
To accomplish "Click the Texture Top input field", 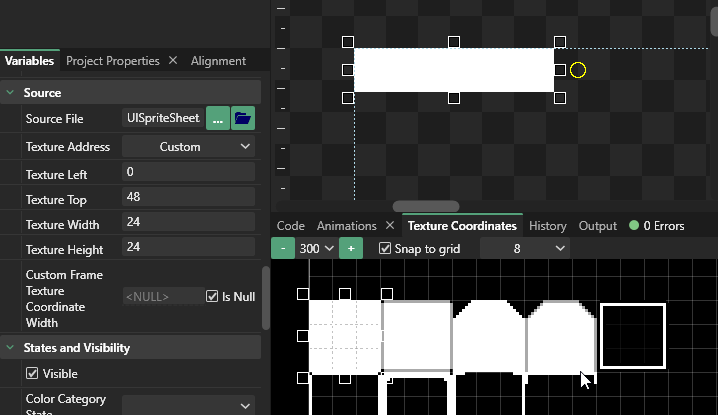I will tap(188, 197).
